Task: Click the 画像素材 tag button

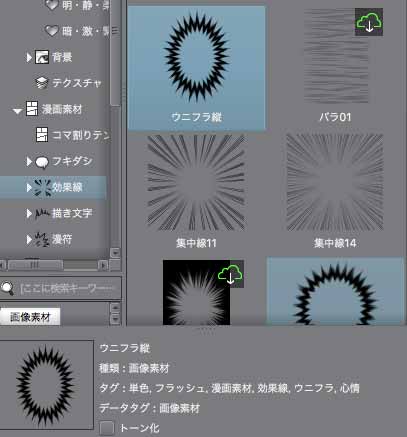Action: coord(30,317)
